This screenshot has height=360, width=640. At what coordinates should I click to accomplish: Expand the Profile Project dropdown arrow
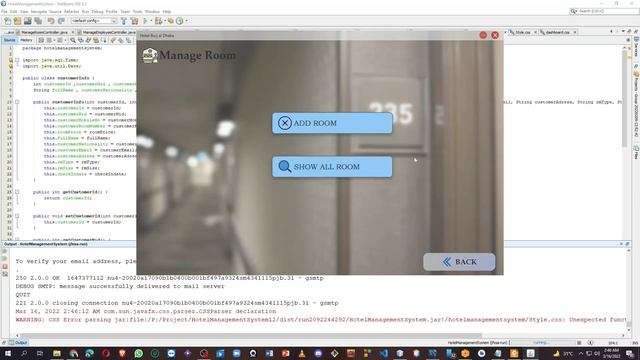187,21
